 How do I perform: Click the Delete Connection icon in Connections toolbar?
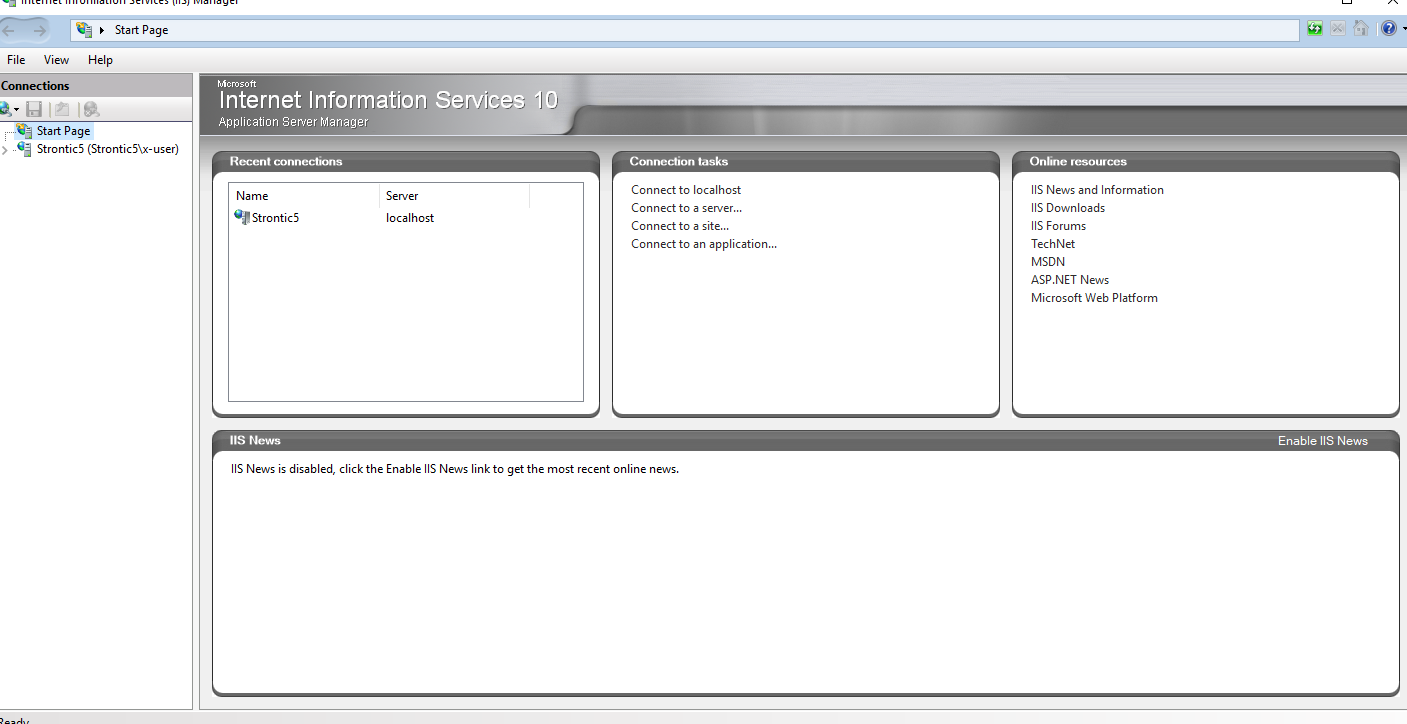91,109
